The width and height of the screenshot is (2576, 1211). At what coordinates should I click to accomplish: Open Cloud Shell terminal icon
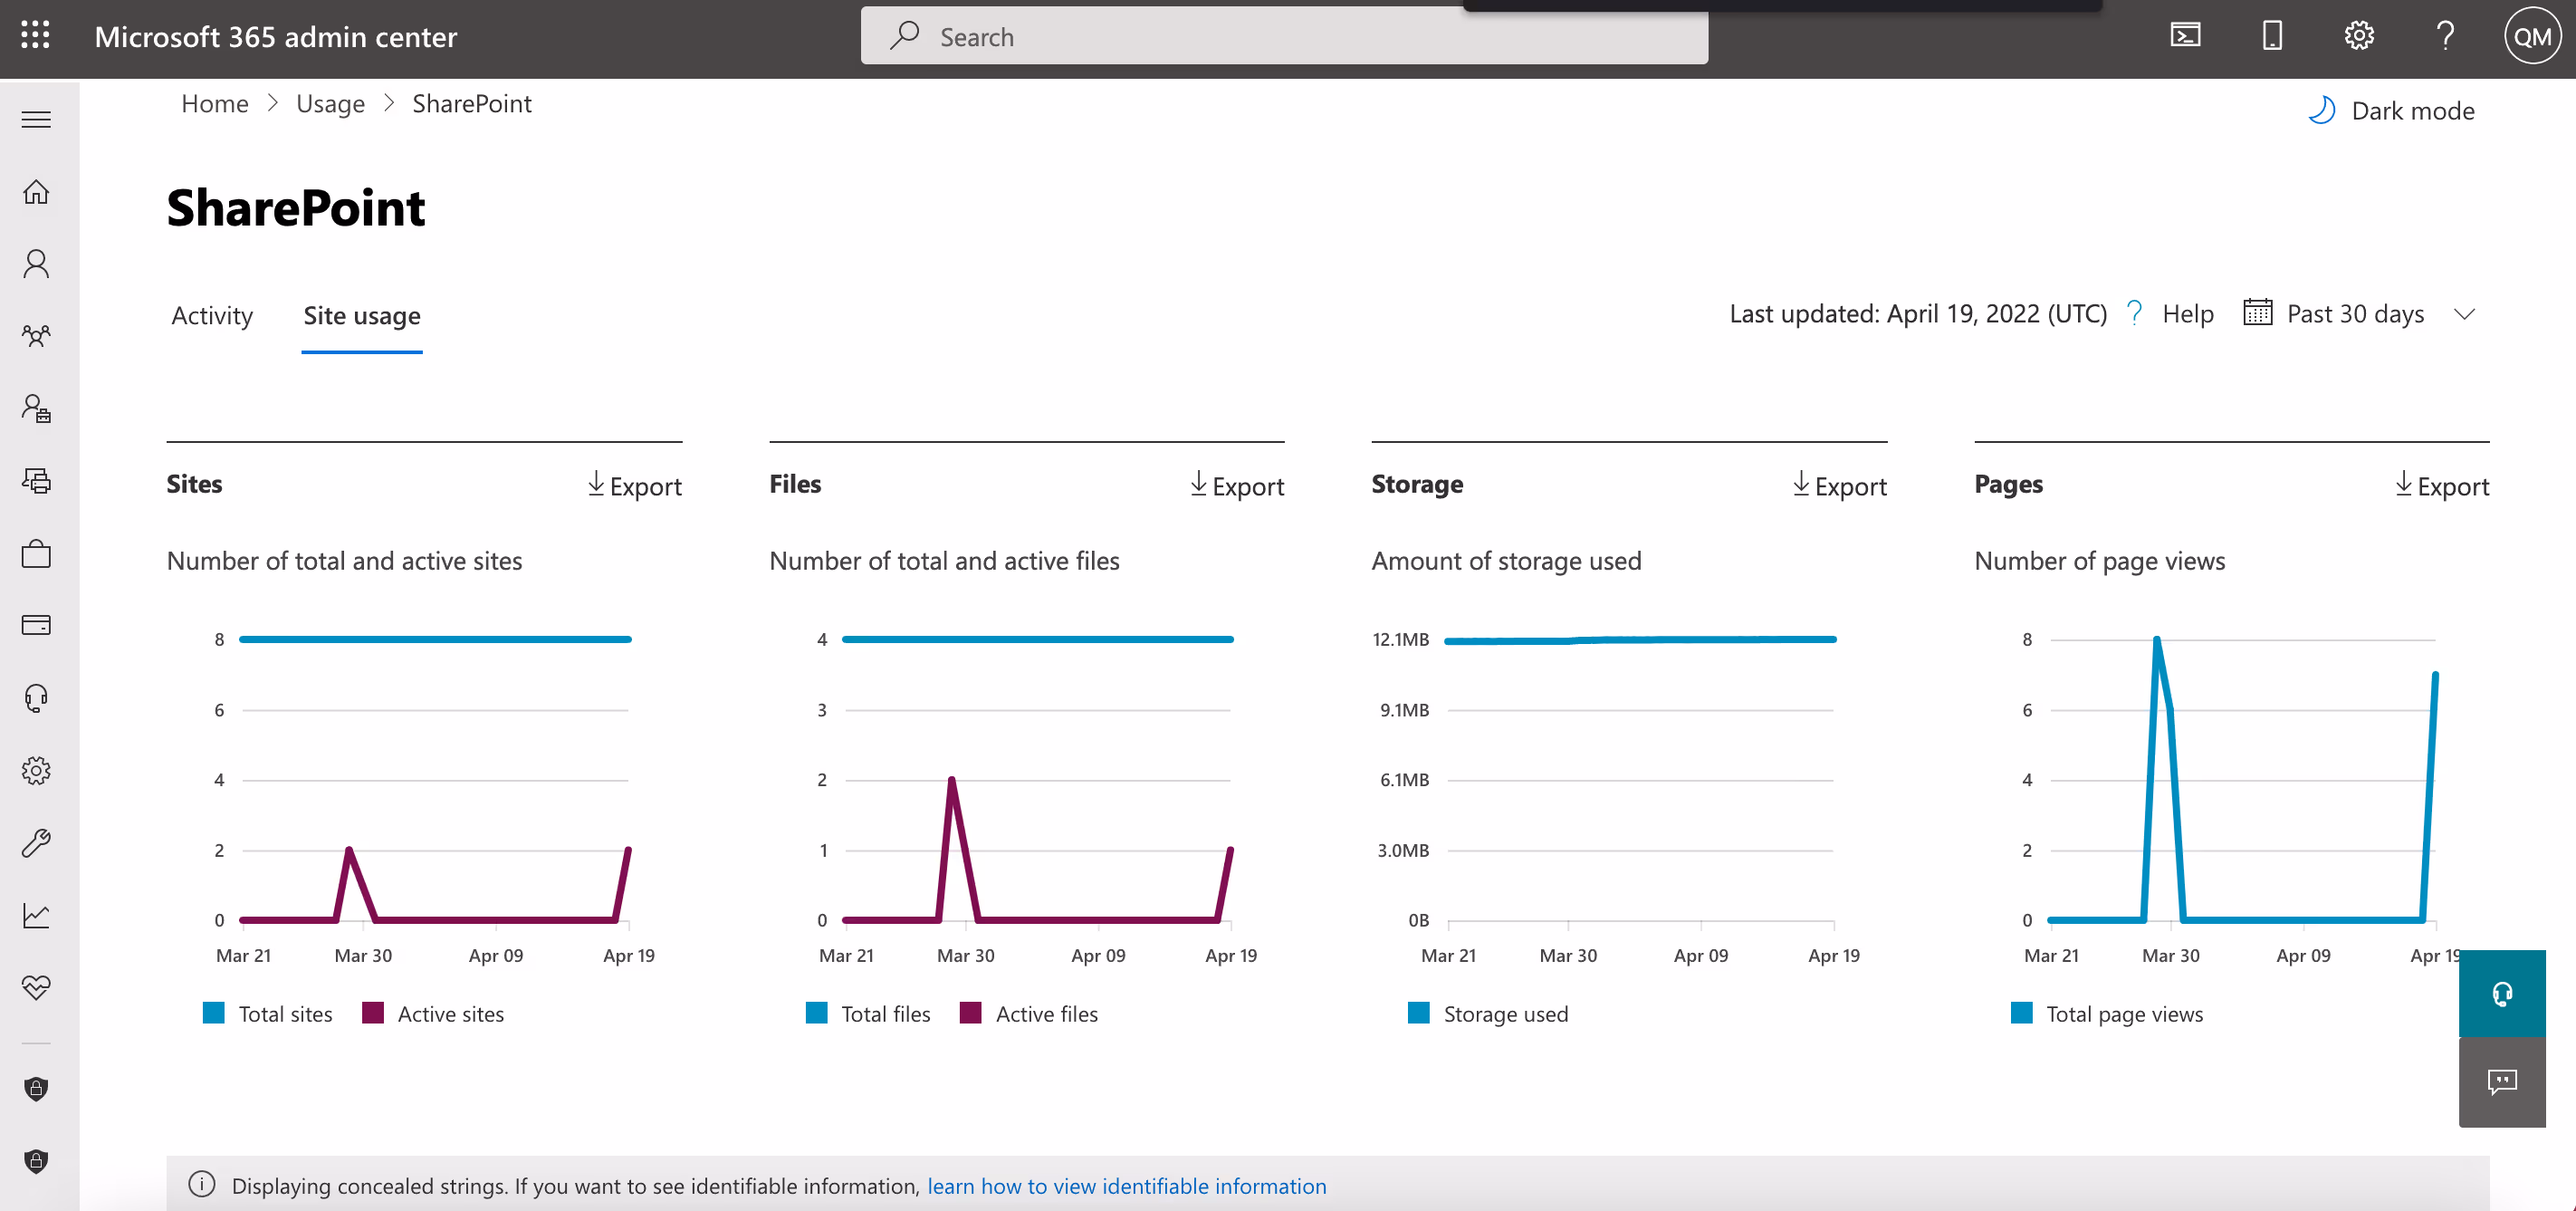[2185, 36]
